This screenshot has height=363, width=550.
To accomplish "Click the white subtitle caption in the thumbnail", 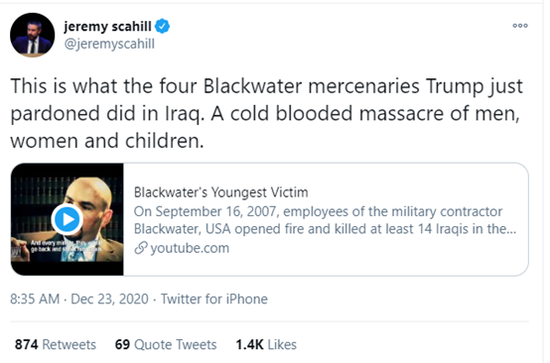I will 65,246.
